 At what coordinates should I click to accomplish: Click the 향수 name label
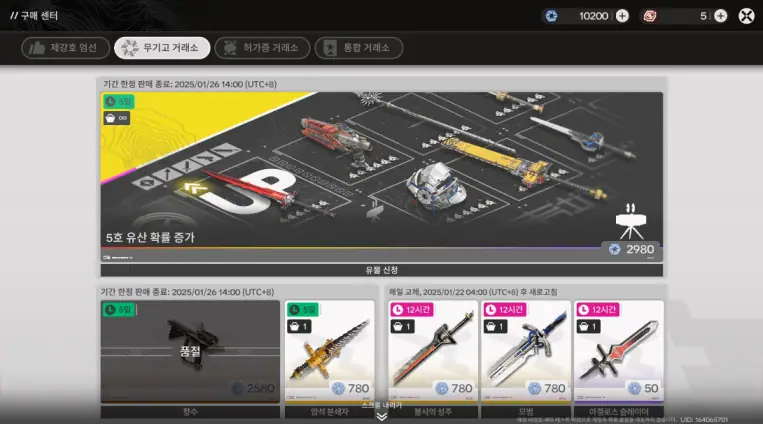click(190, 412)
